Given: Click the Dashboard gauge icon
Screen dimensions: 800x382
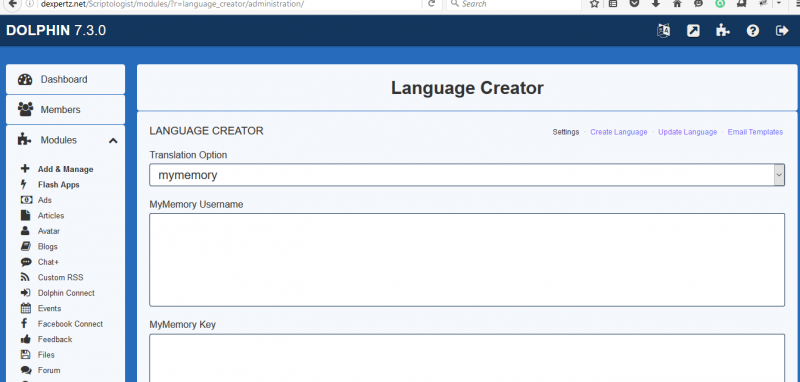Looking at the screenshot, I should 24,80.
